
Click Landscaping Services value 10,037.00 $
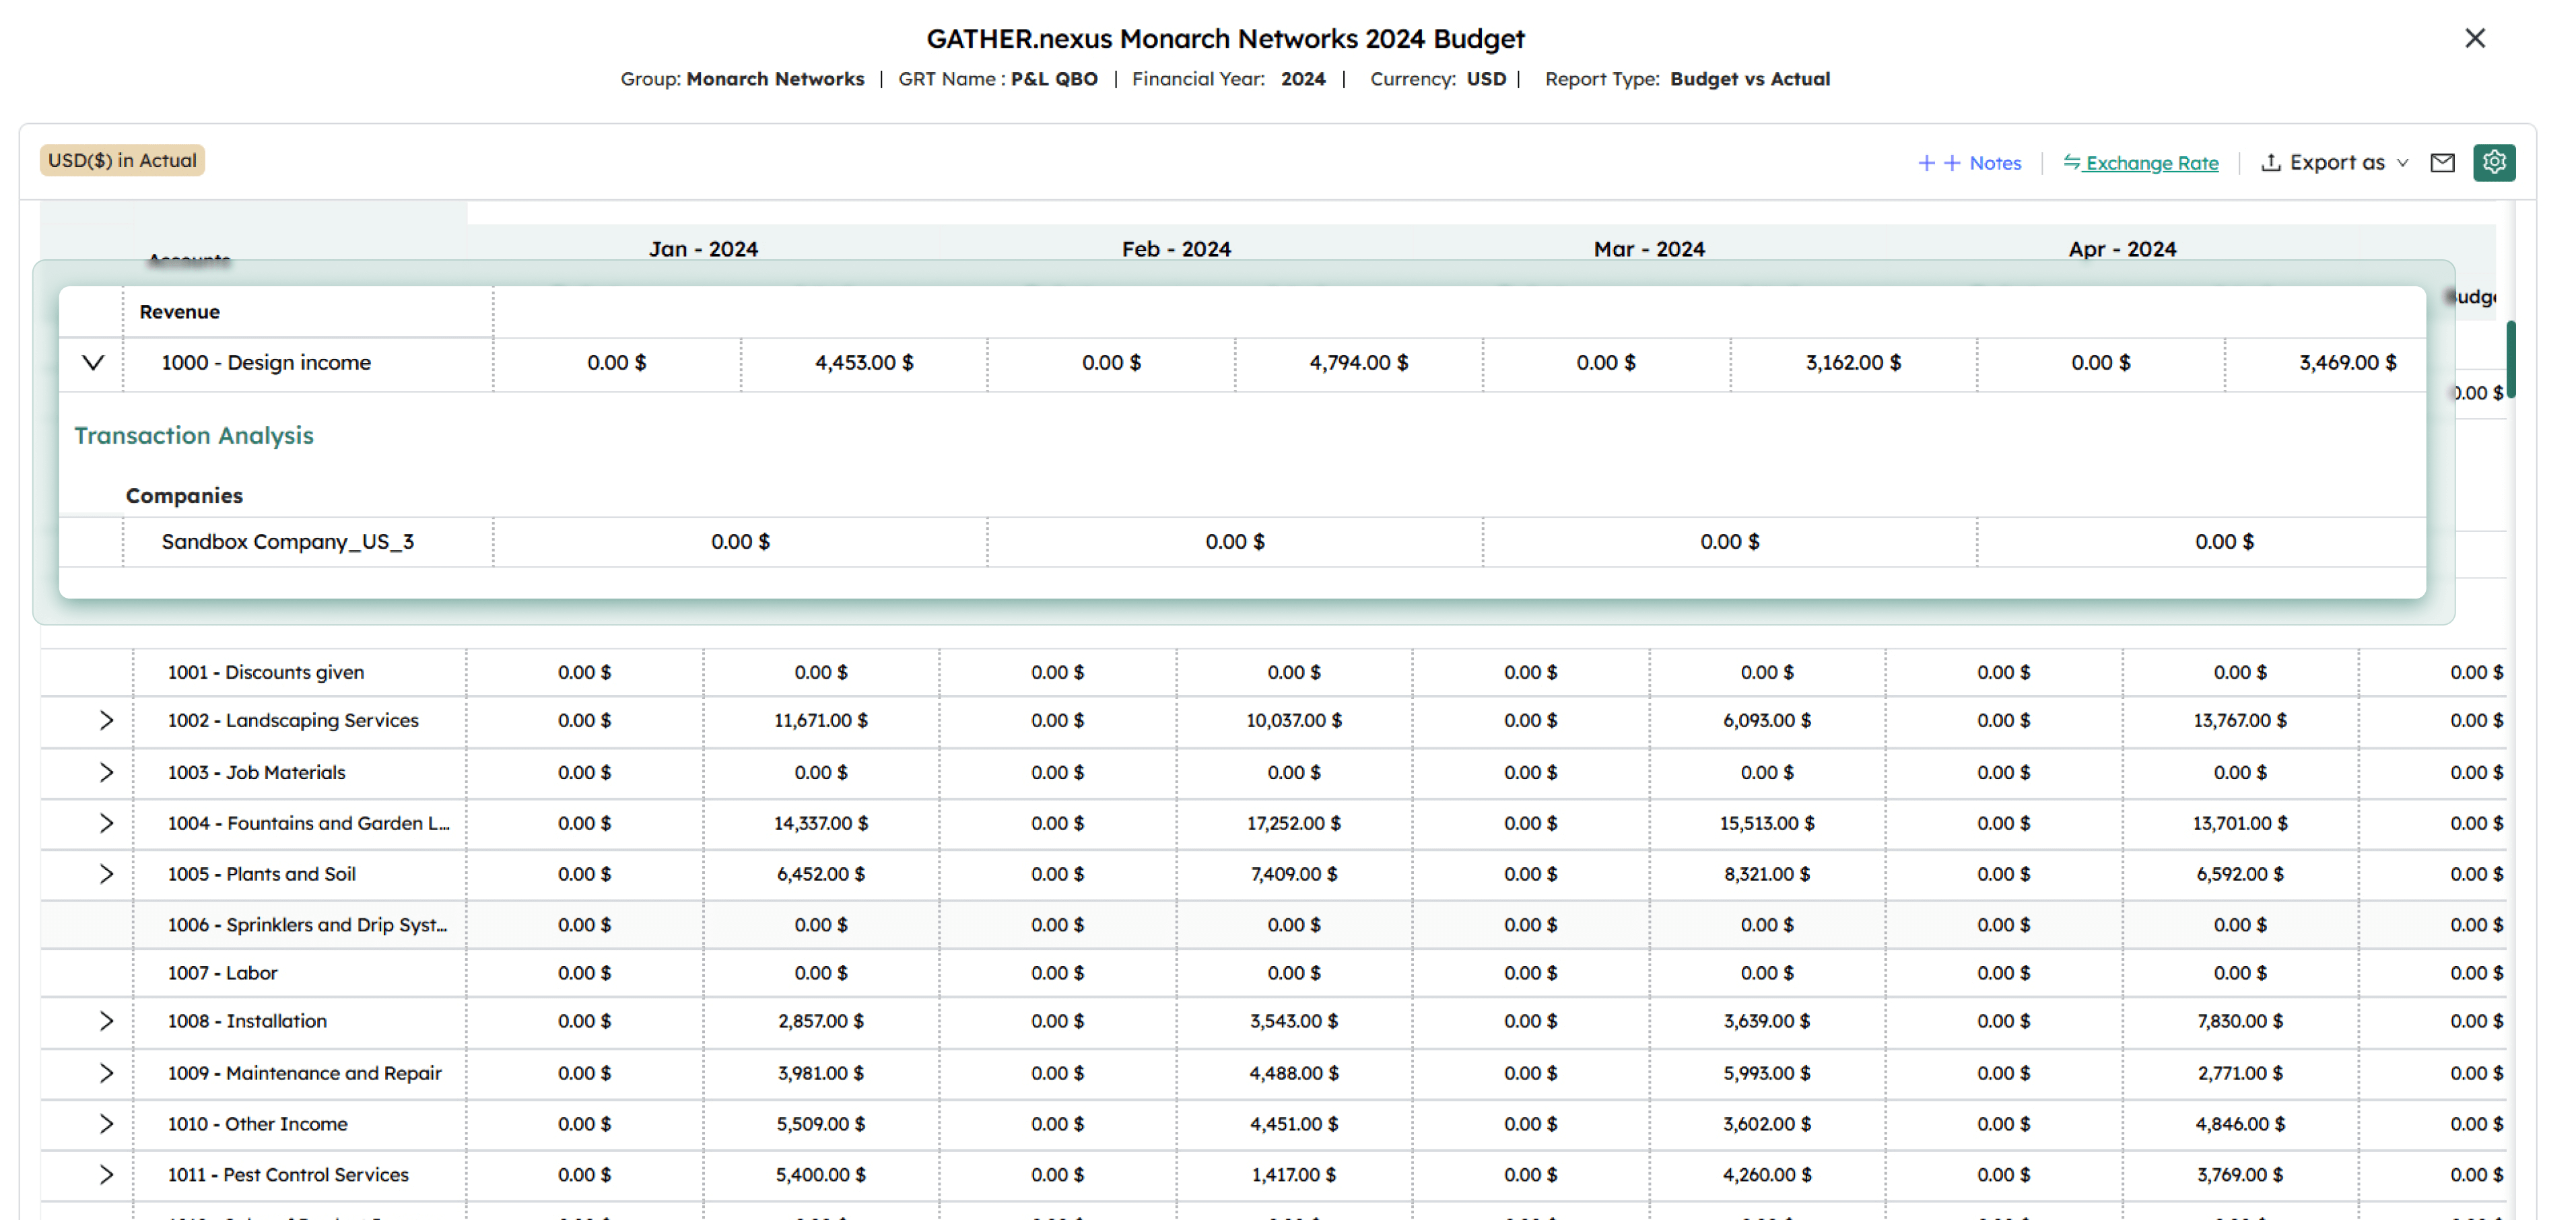coord(1294,720)
